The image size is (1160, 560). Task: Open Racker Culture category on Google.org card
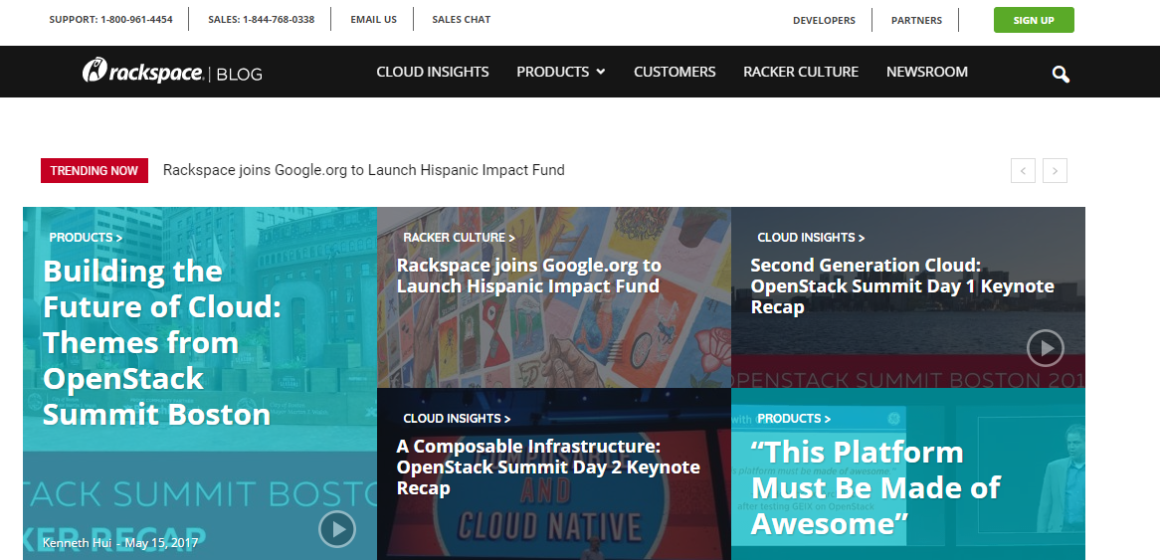coord(459,237)
